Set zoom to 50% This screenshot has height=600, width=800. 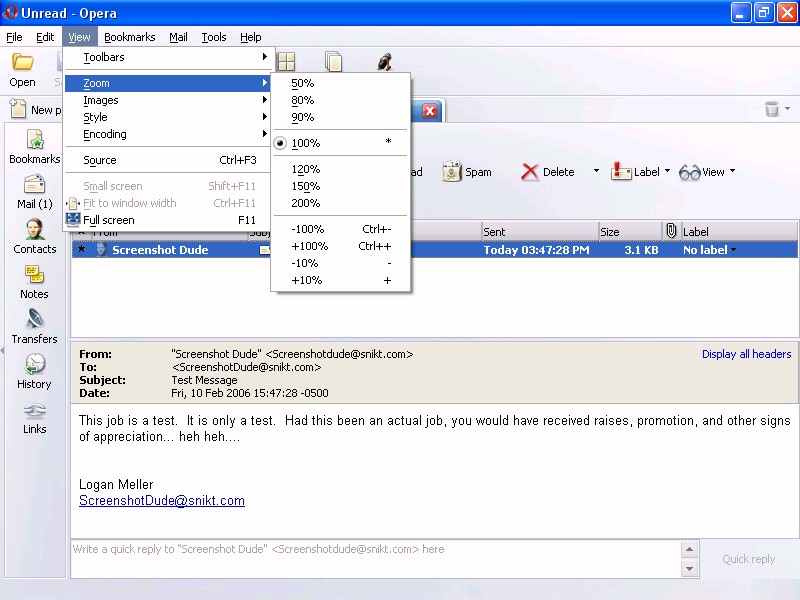(340, 83)
